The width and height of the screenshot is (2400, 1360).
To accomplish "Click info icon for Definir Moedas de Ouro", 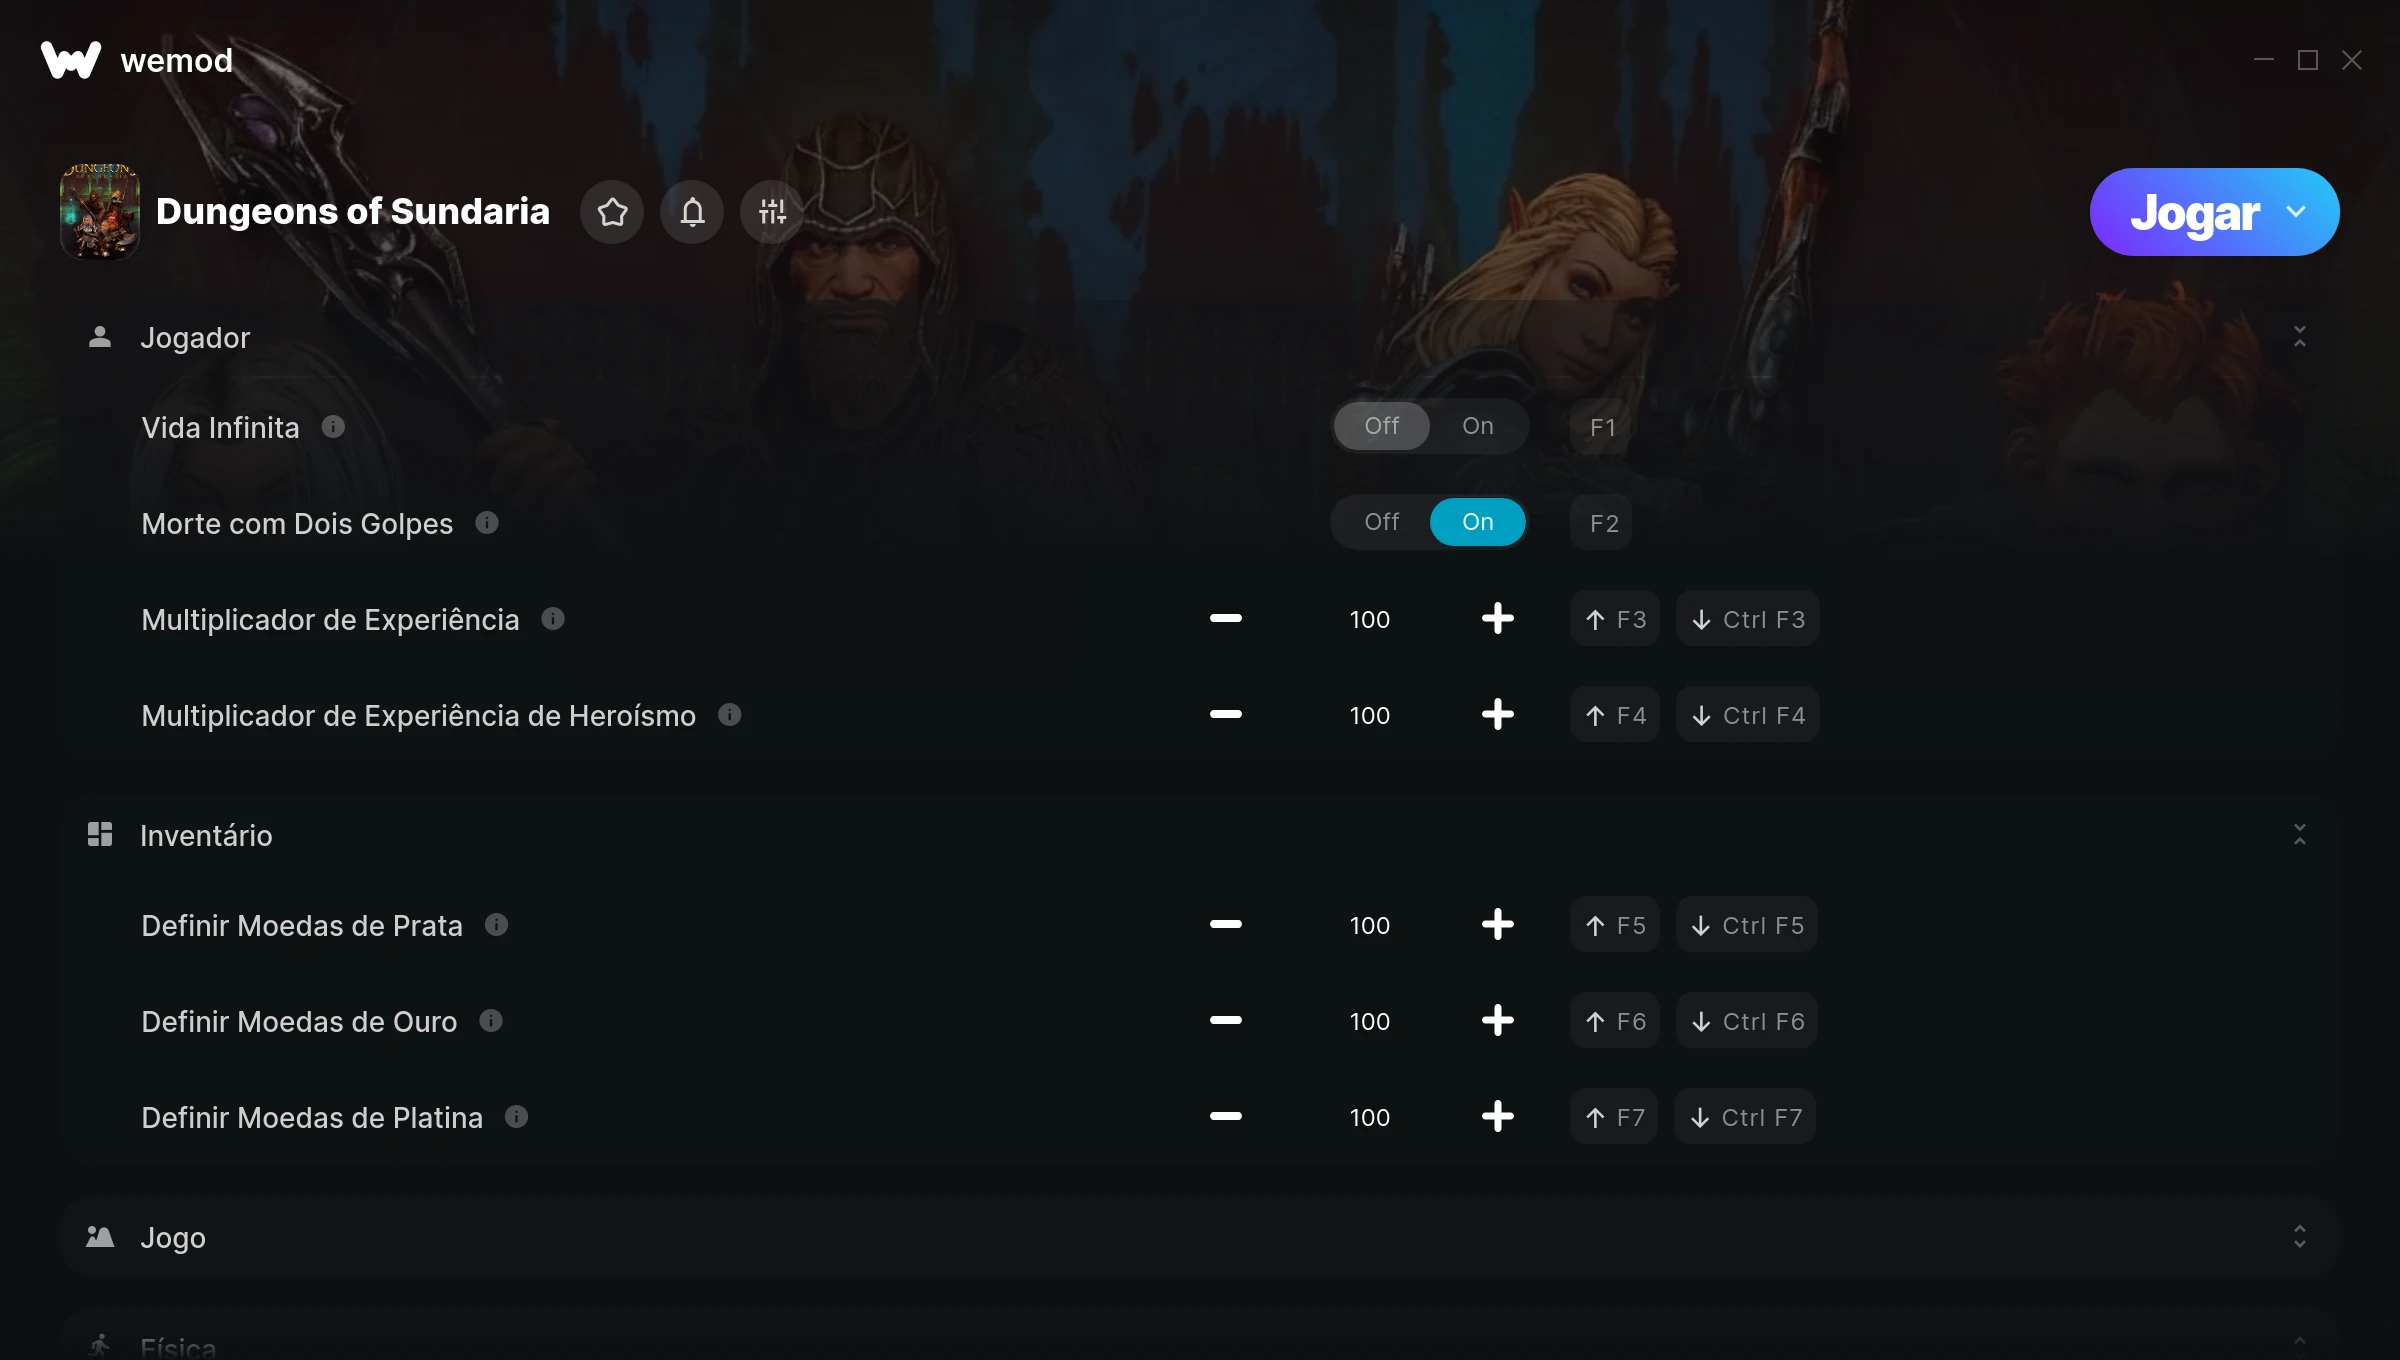I will coord(491,1021).
